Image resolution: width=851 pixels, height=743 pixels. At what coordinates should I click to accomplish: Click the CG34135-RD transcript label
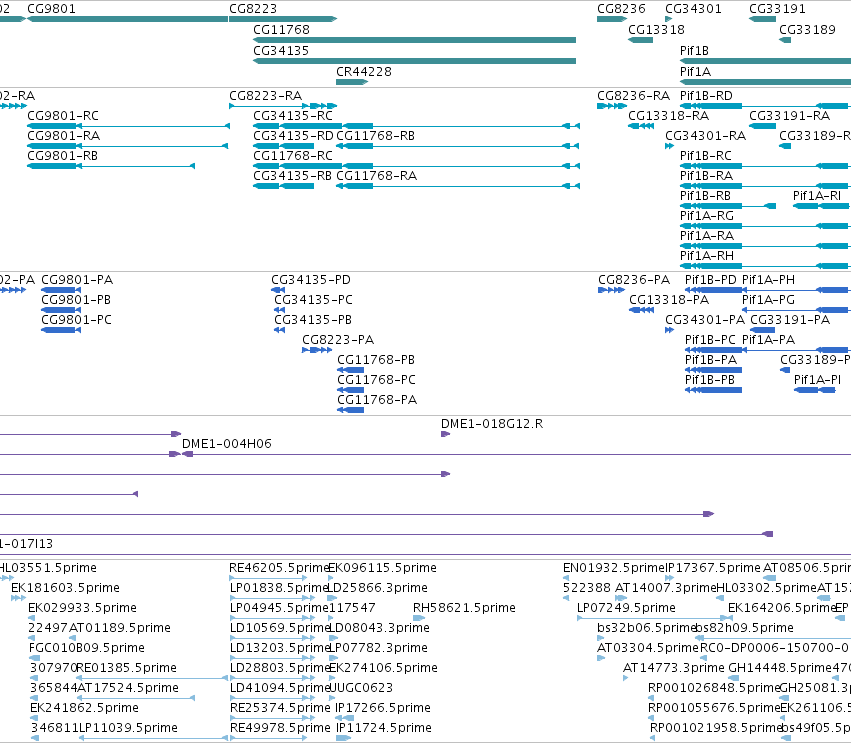point(293,136)
